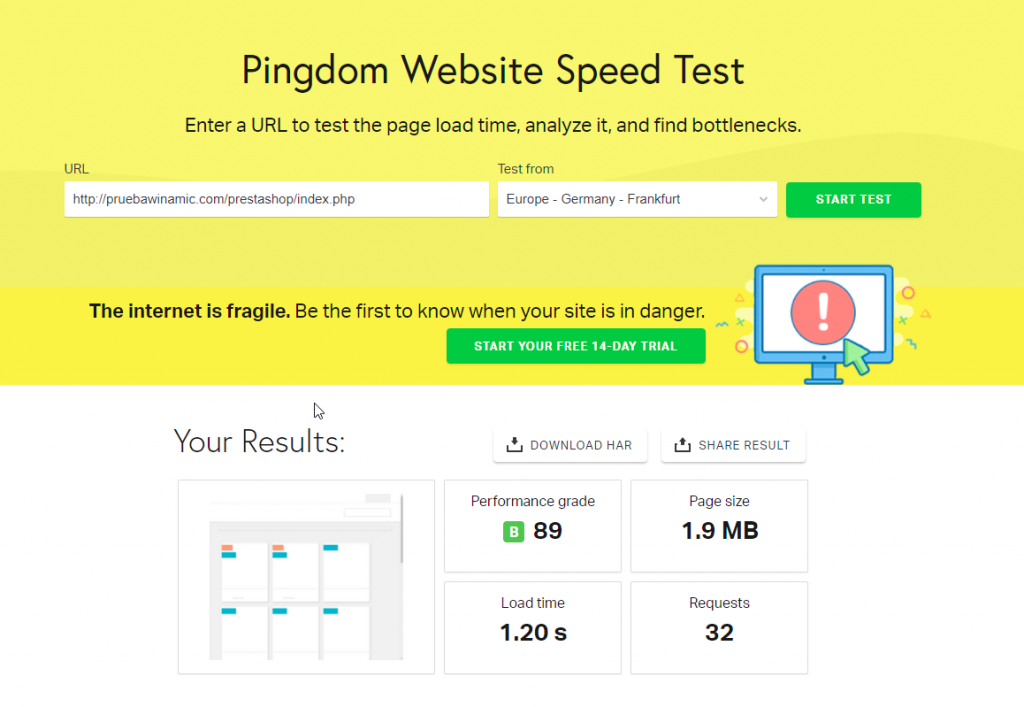1024x707 pixels.
Task: Click the green B performance grade badge
Action: pos(513,532)
